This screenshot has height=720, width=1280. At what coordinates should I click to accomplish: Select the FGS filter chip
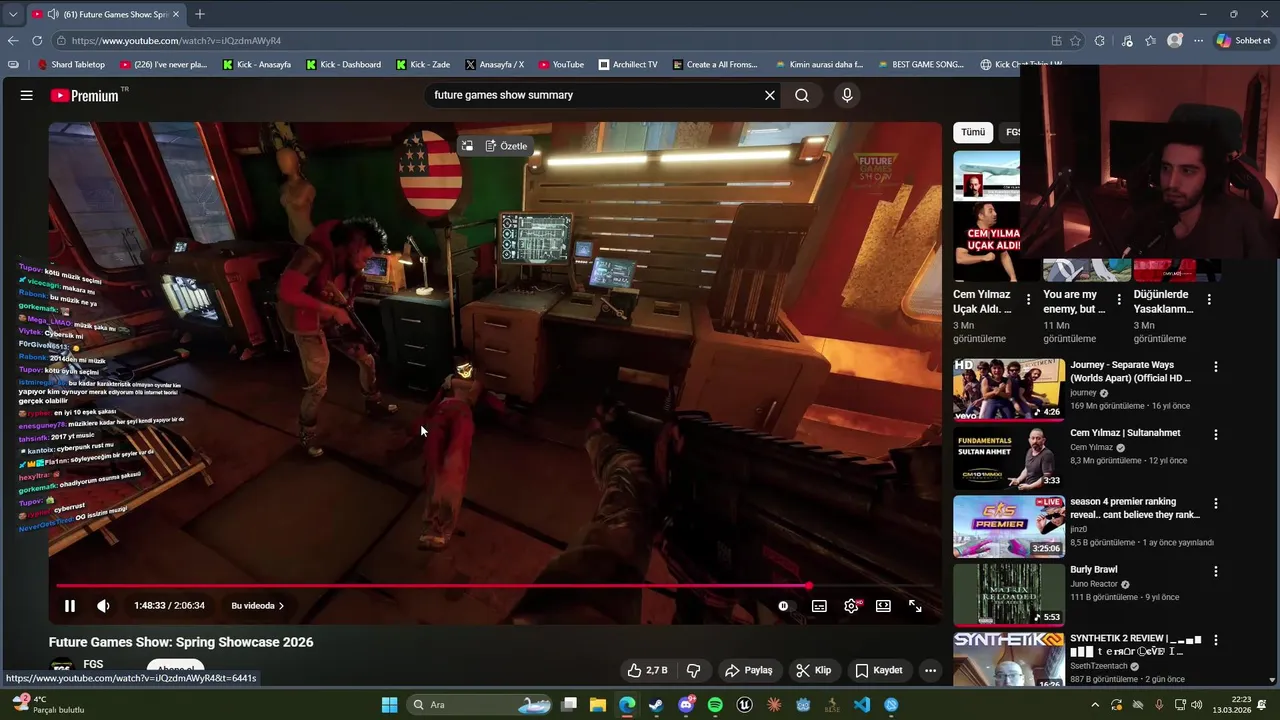[x=1011, y=132]
